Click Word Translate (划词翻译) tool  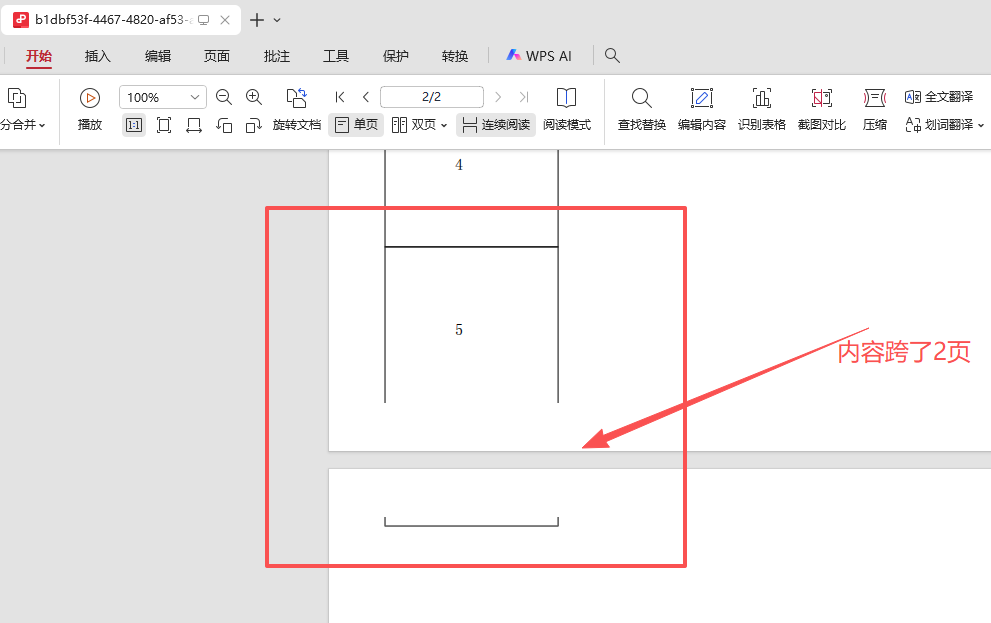click(939, 125)
